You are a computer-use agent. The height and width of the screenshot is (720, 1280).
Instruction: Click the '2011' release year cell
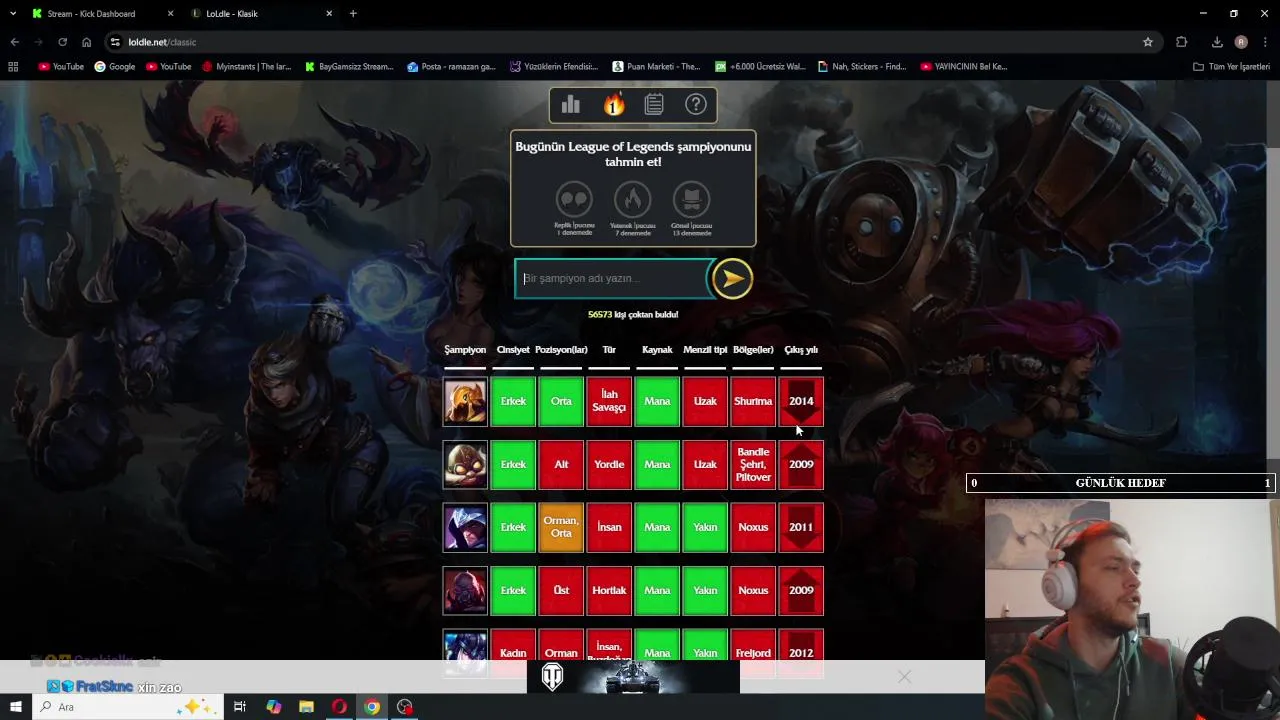[x=801, y=528]
